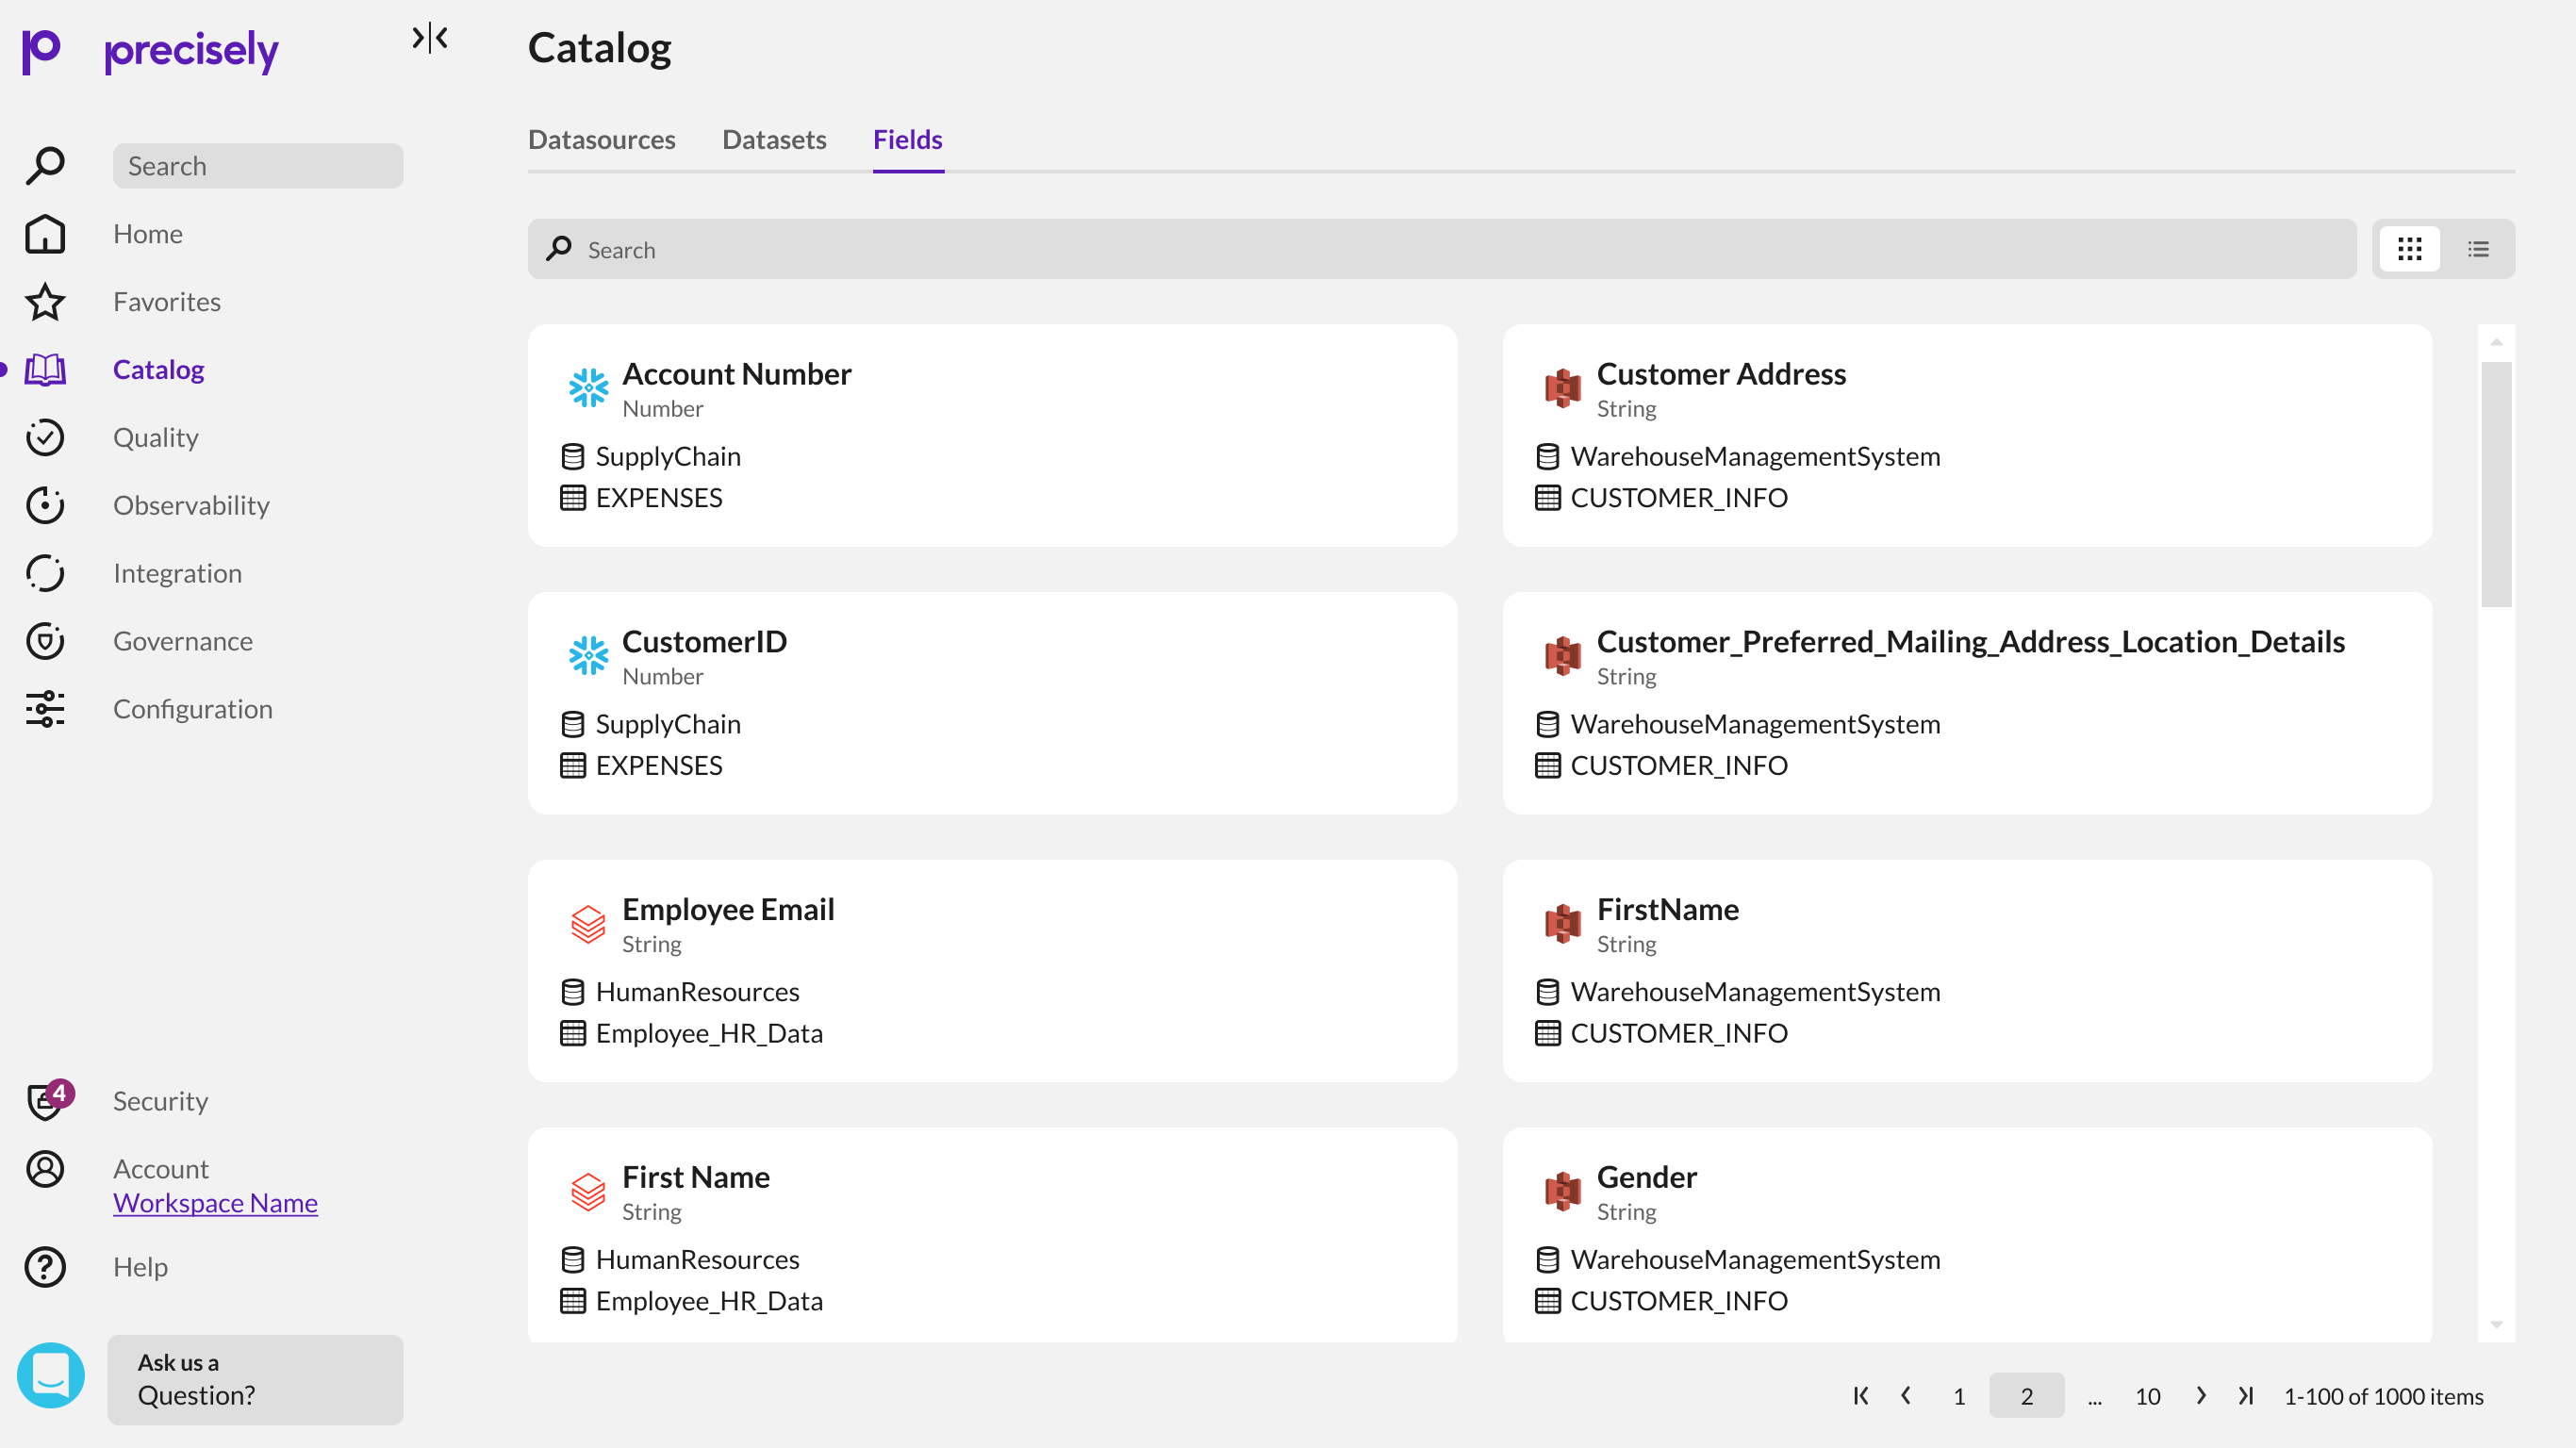Click the Catalog fields search box
This screenshot has height=1448, width=2576.
(x=1442, y=249)
